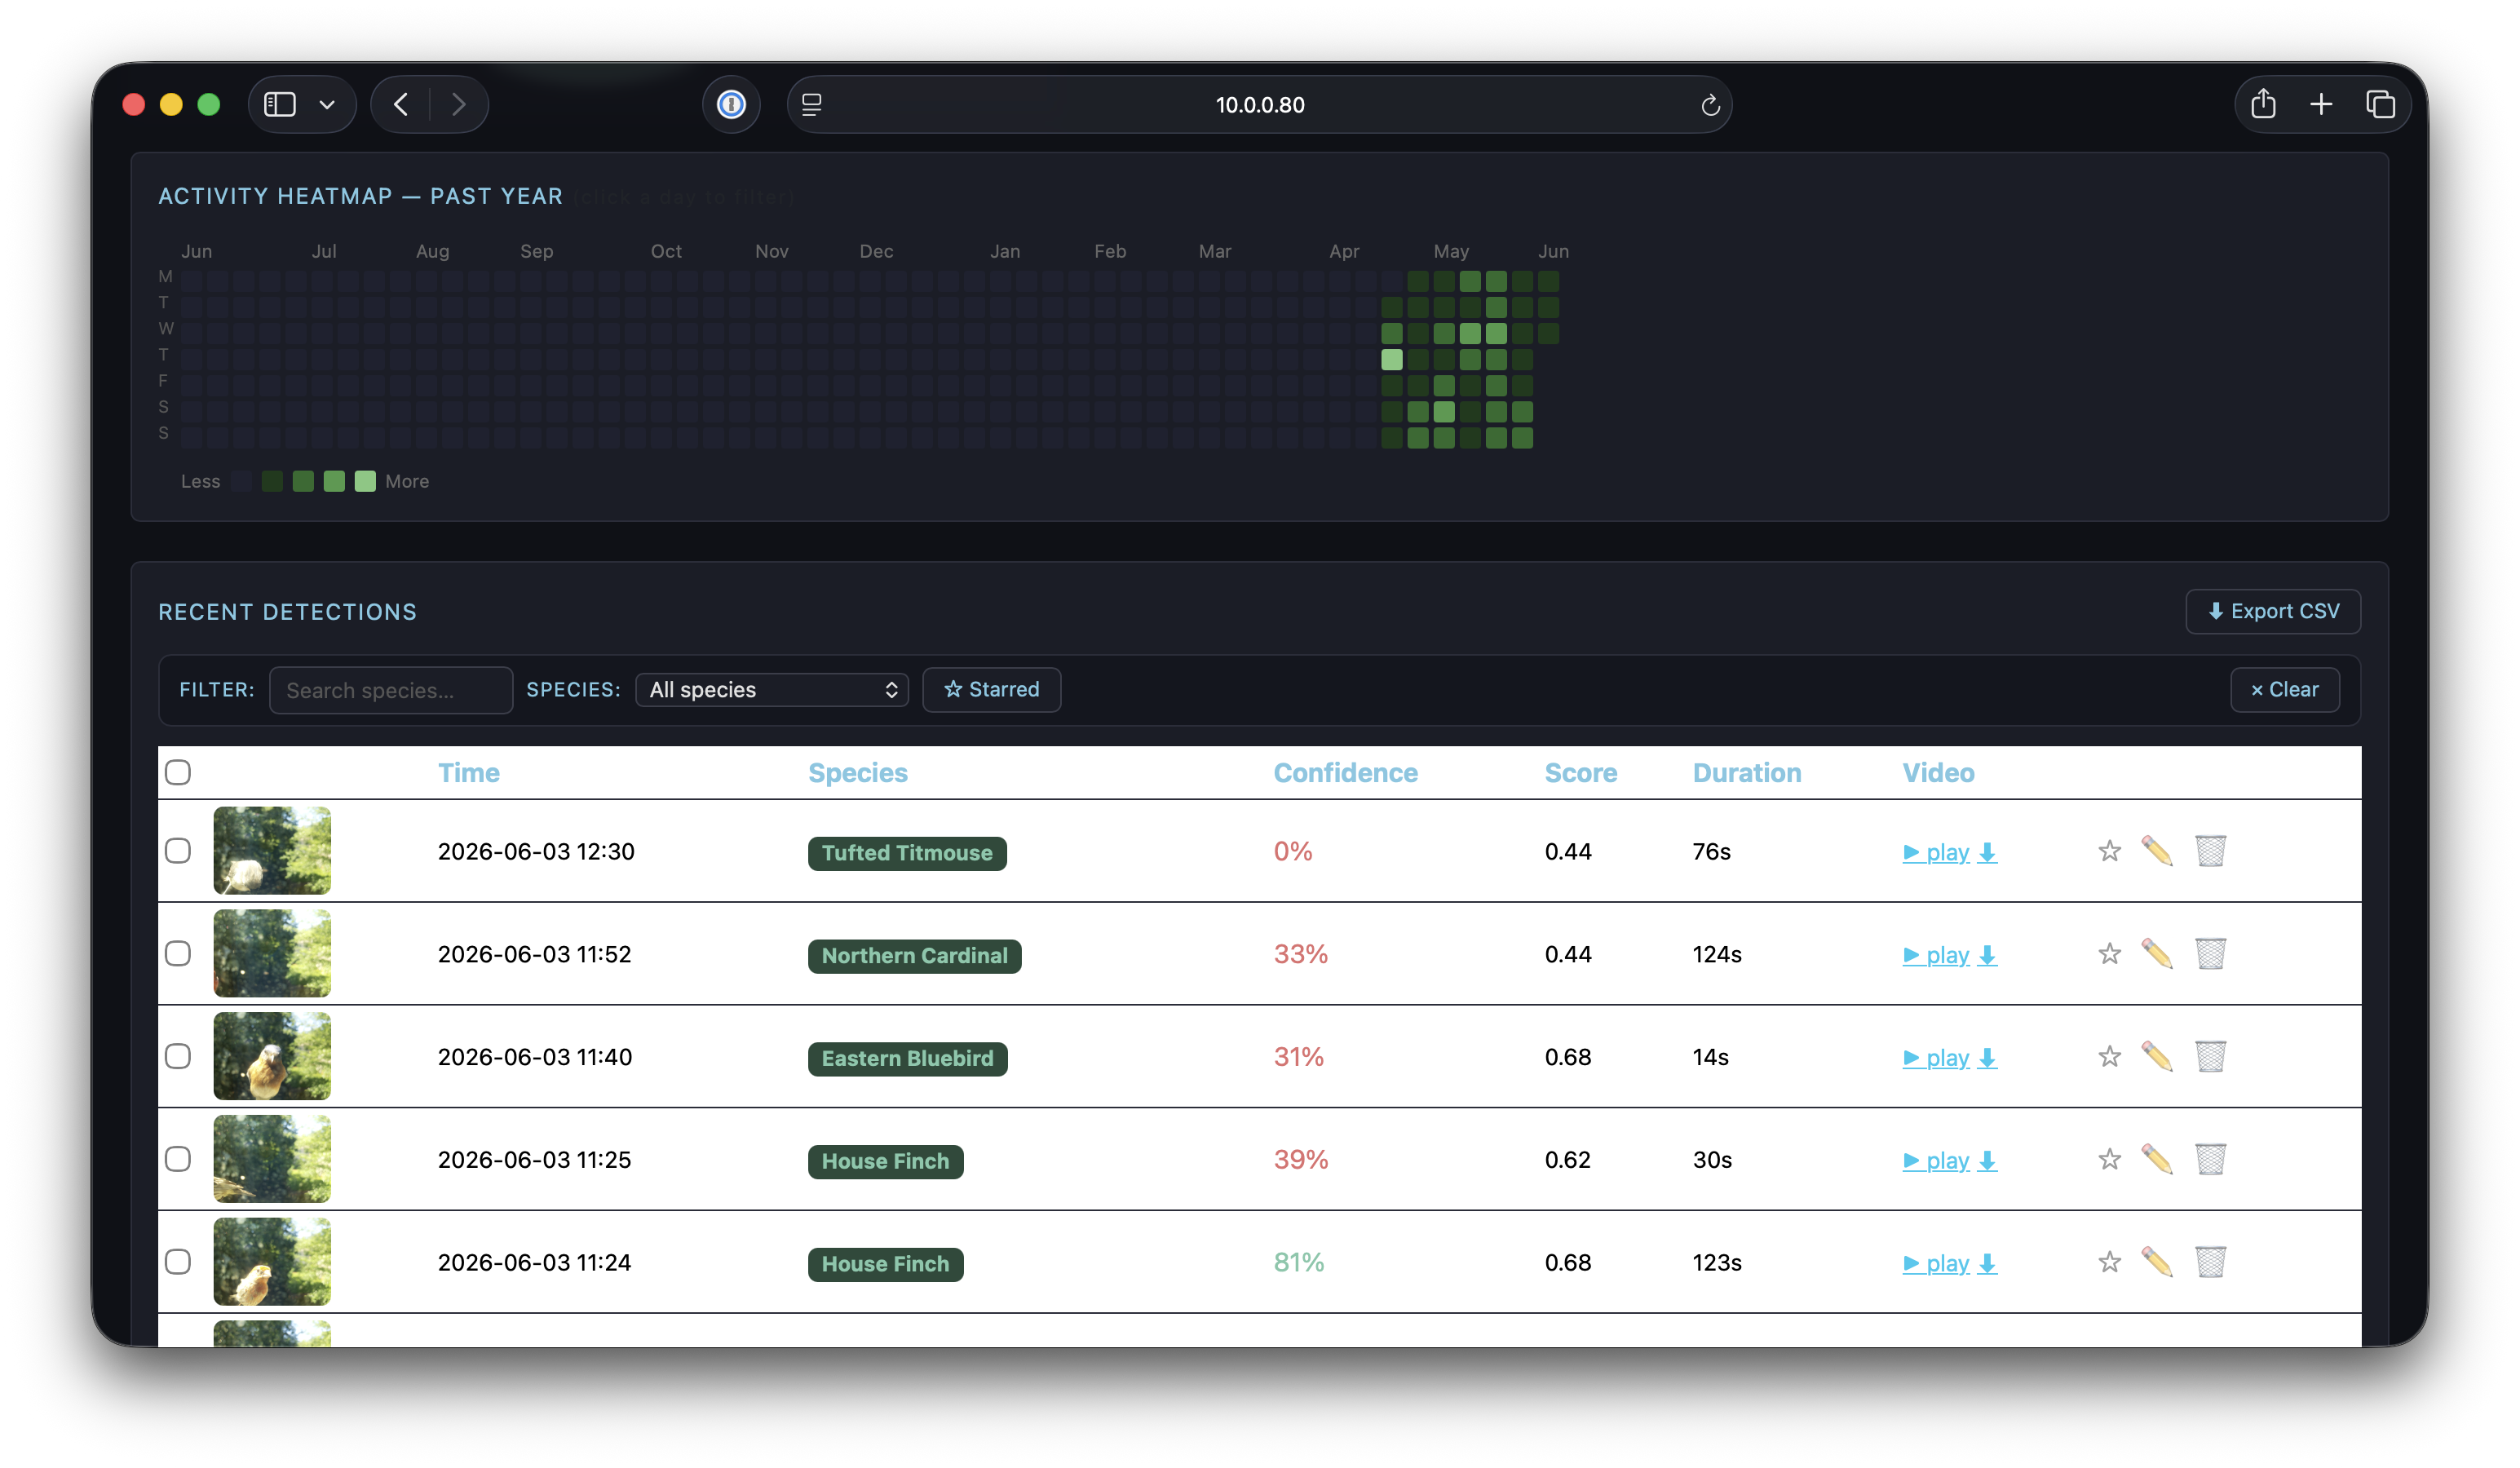The width and height of the screenshot is (2520, 1468).
Task: Open the page reader menu in address bar
Action: [x=812, y=104]
